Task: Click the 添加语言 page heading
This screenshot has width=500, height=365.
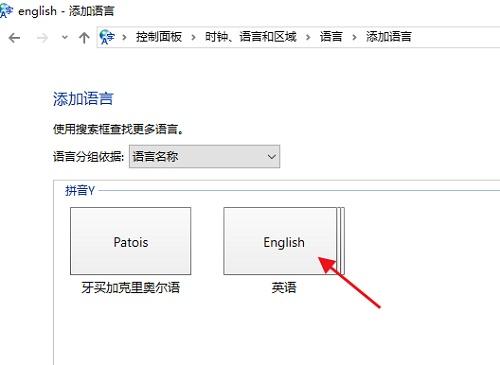Action: (83, 99)
